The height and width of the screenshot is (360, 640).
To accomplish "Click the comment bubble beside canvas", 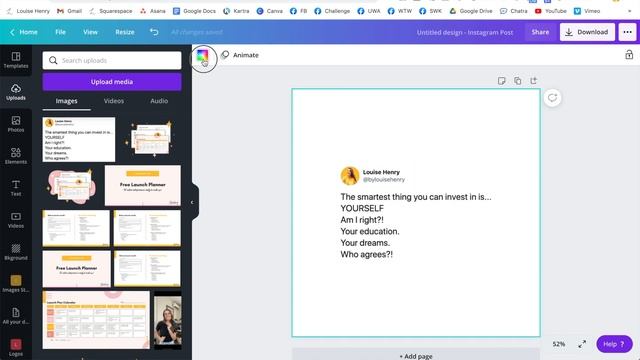I will [x=552, y=98].
